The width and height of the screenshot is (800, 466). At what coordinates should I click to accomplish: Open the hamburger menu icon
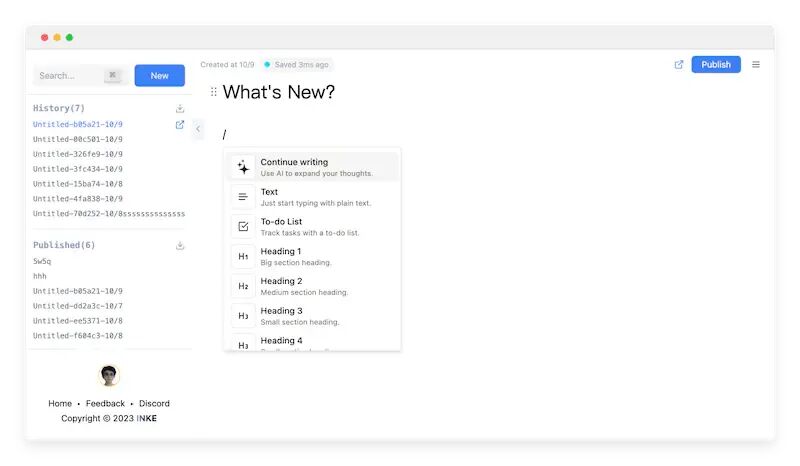756,65
